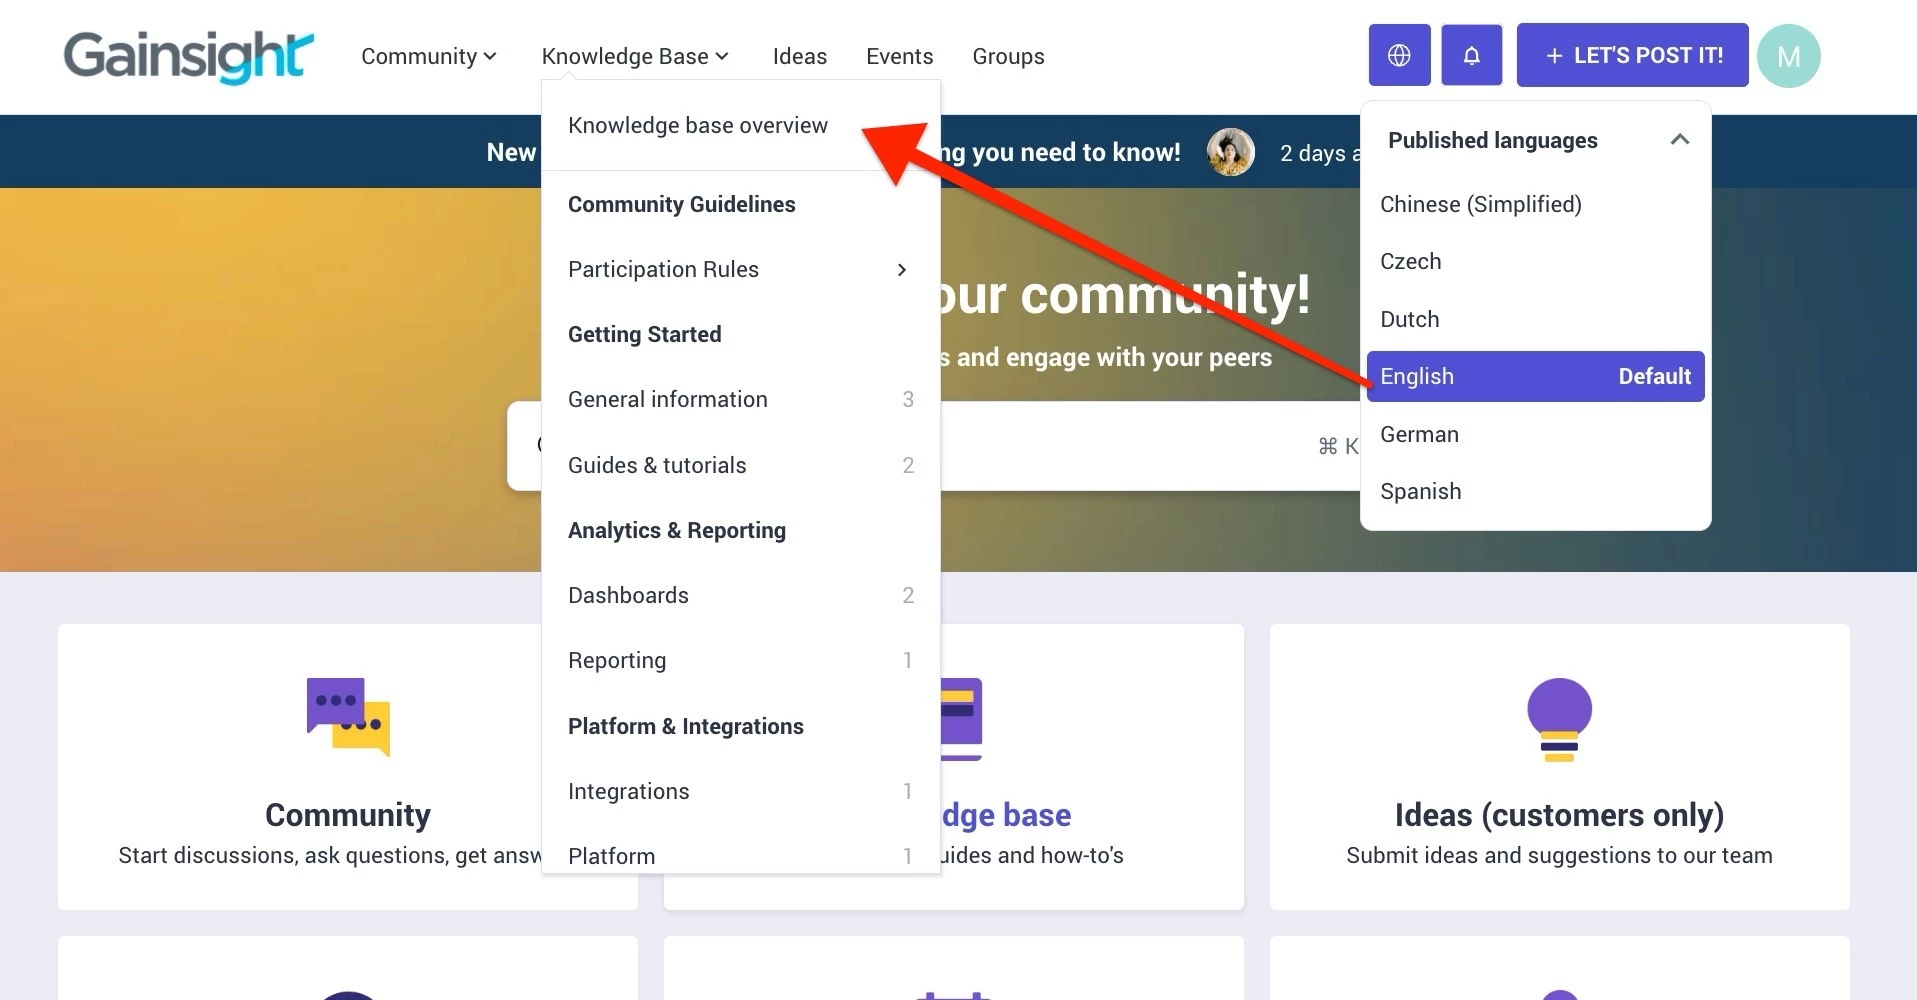Collapse the Knowledge Base nav dropdown
The height and width of the screenshot is (1000, 1917).
point(635,56)
